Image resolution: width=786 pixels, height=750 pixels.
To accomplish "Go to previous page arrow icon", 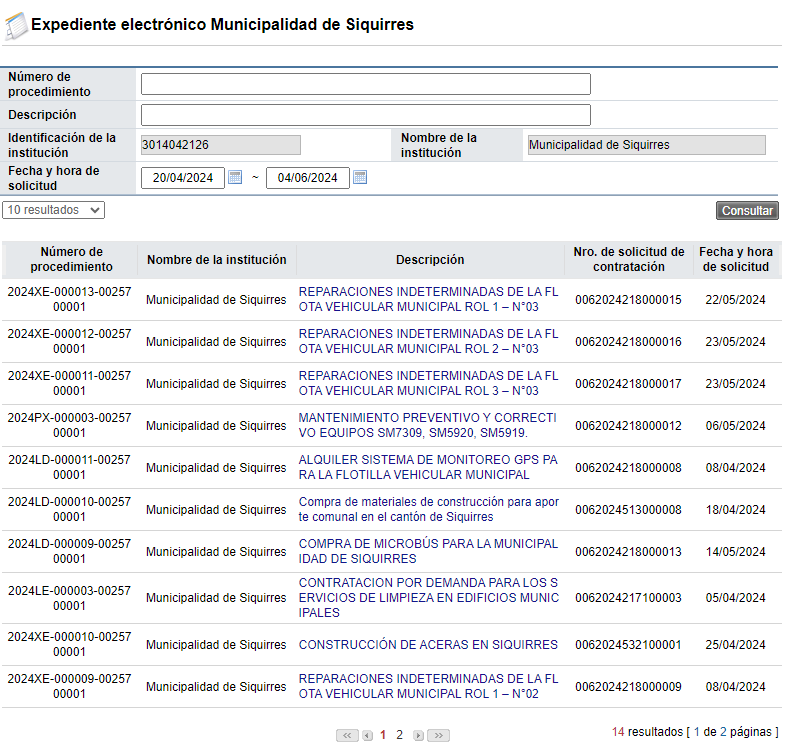I will pyautogui.click(x=367, y=735).
